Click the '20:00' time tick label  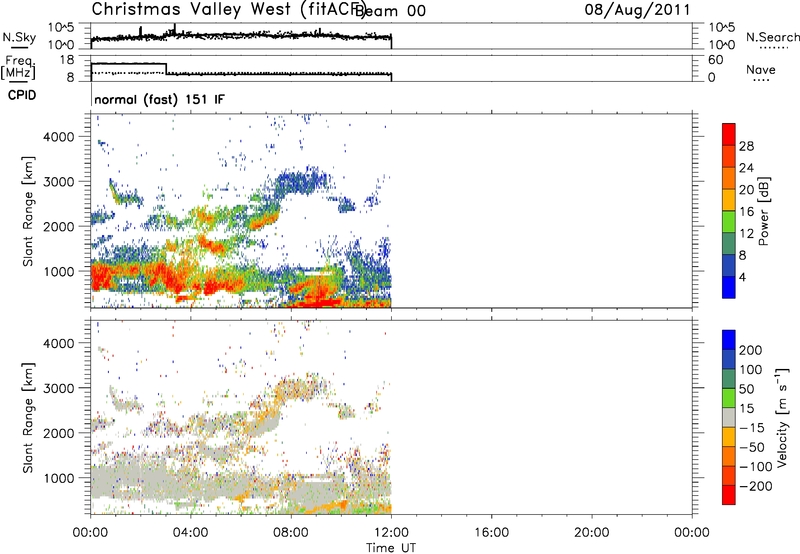[591, 533]
